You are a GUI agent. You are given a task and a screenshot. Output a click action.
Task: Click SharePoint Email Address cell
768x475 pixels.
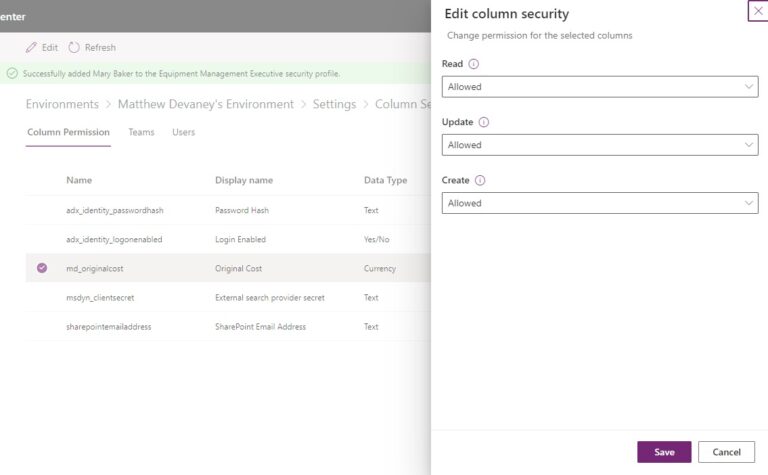tap(261, 327)
